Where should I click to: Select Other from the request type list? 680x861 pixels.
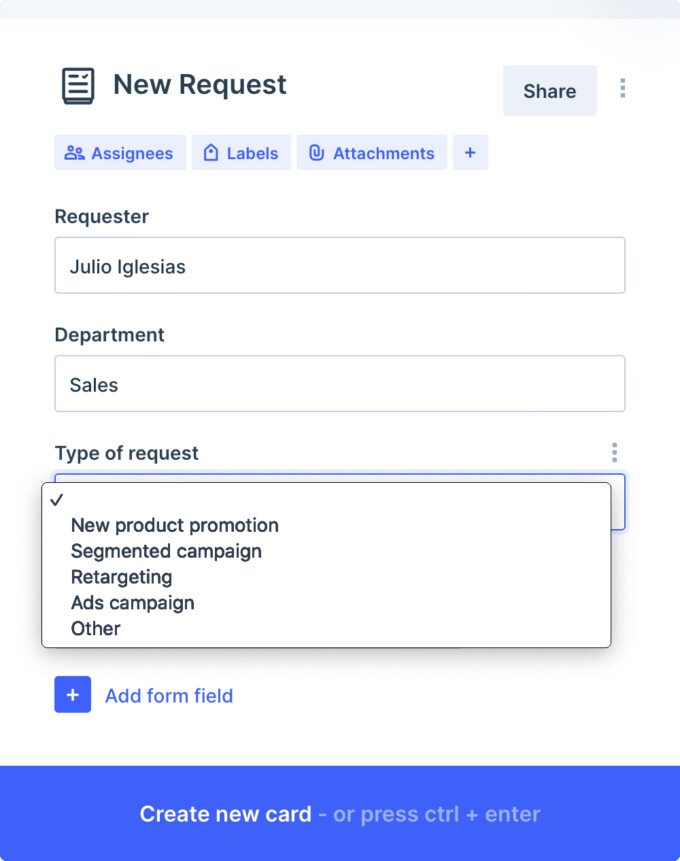pyautogui.click(x=95, y=629)
